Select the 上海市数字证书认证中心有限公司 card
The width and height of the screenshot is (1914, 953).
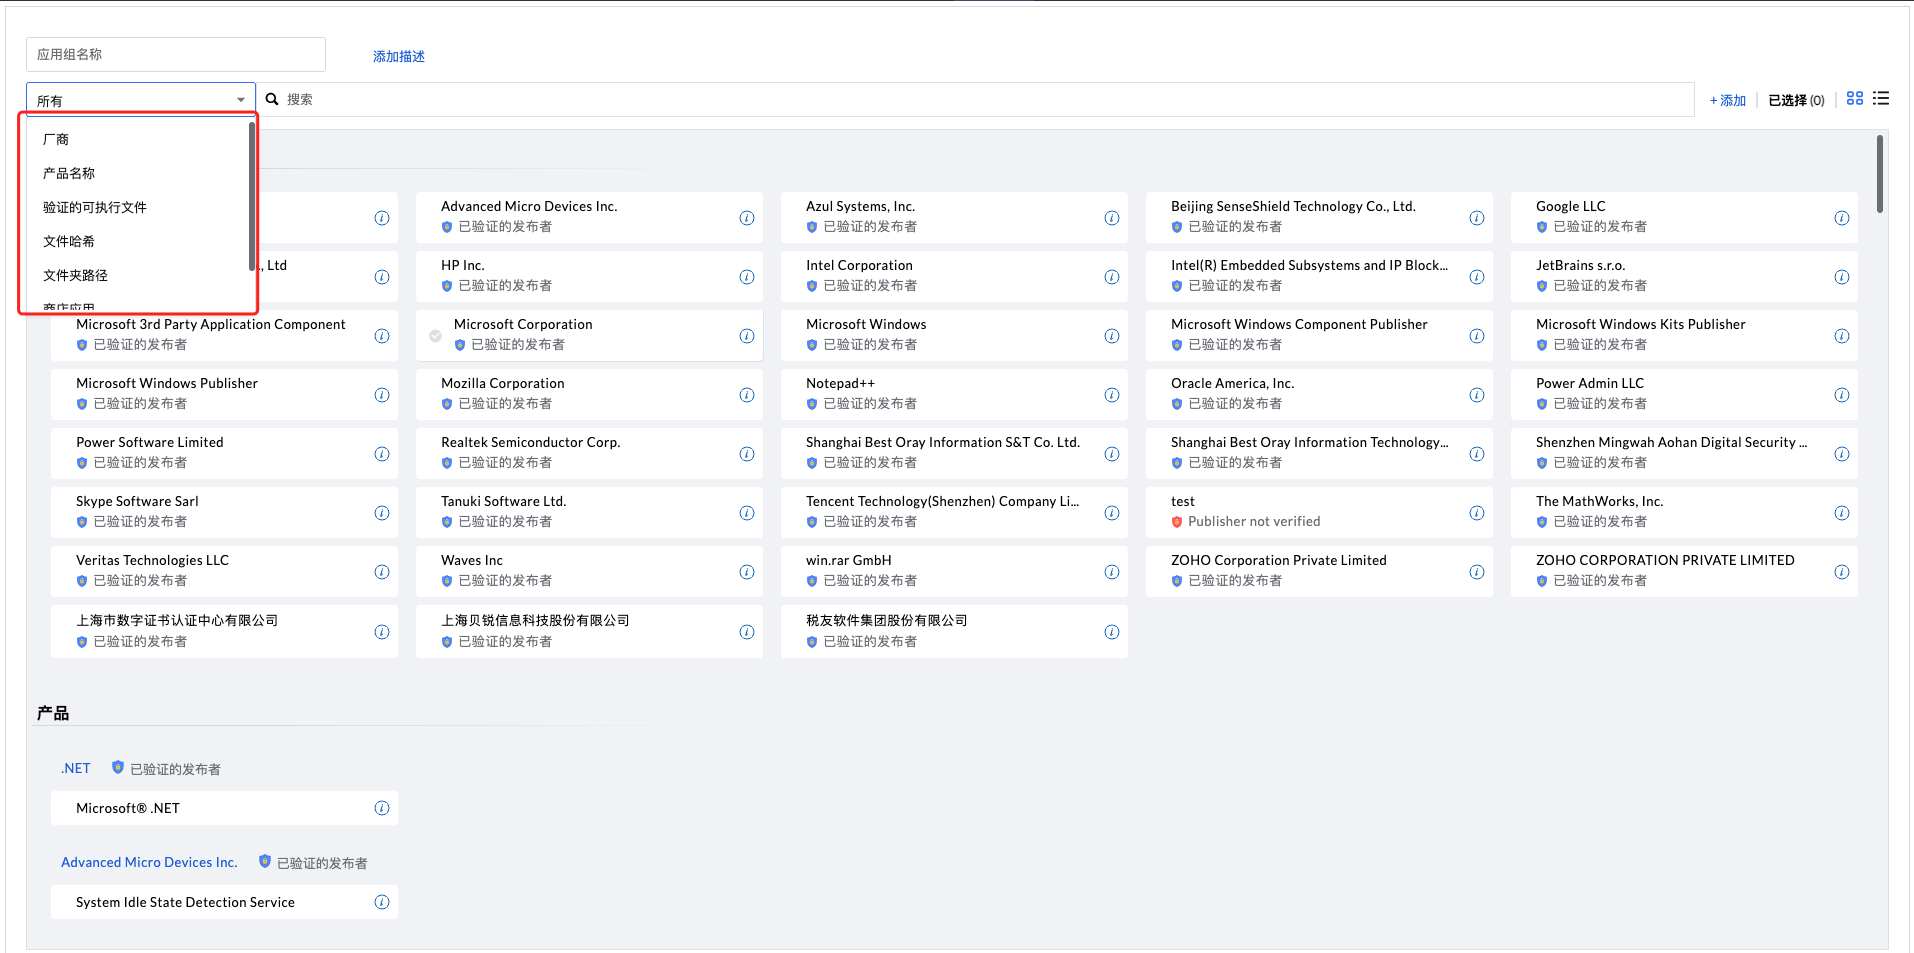224,631
